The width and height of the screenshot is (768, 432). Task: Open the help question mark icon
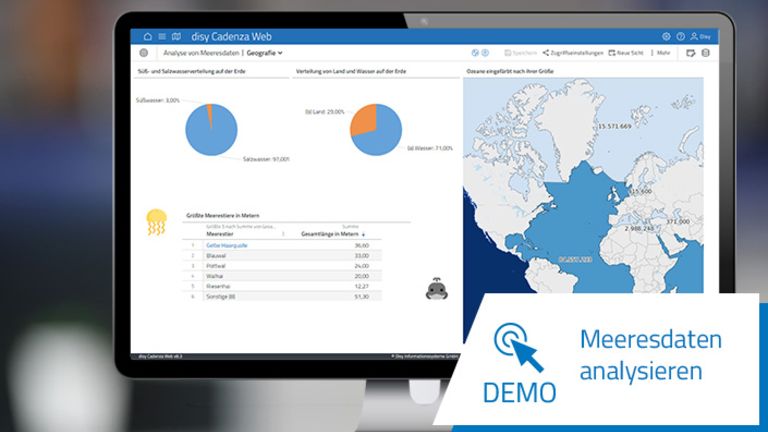pos(680,36)
